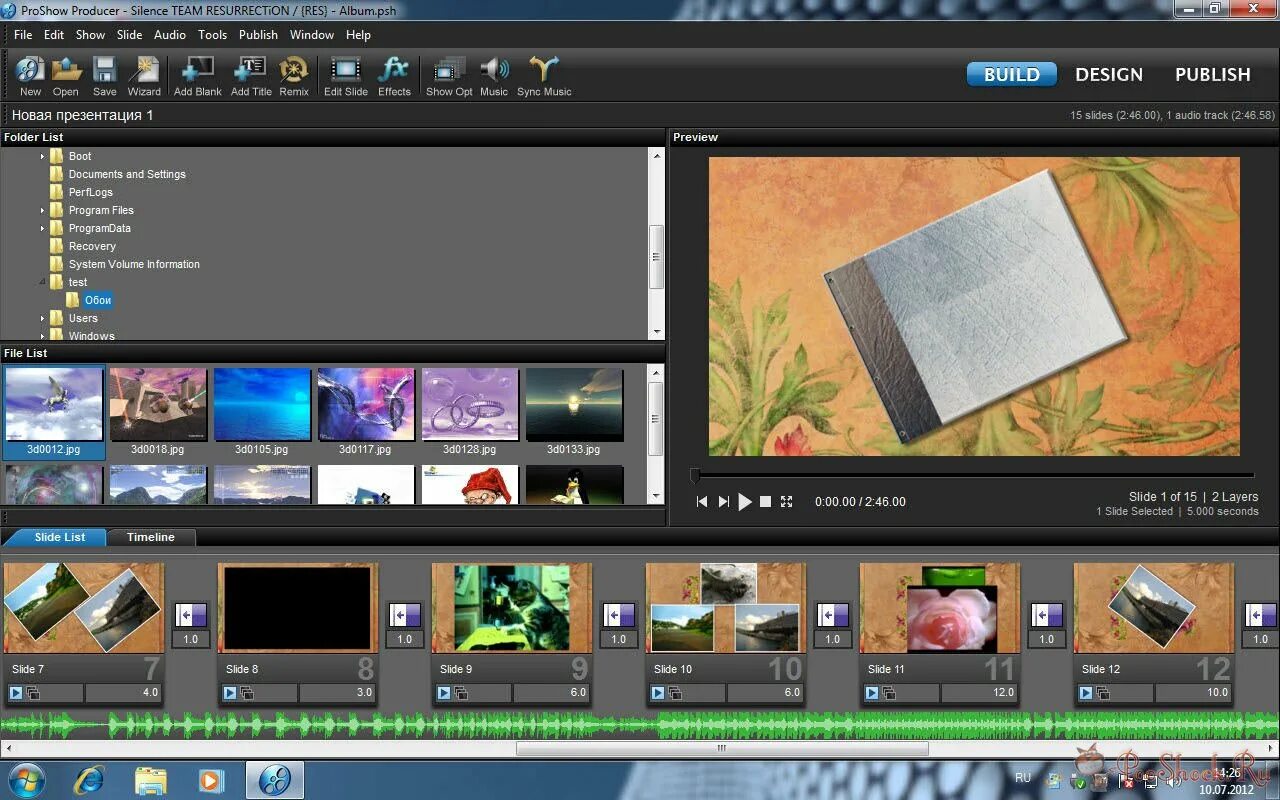Switch to the Slide List tab
Image resolution: width=1280 pixels, height=800 pixels.
coord(60,537)
